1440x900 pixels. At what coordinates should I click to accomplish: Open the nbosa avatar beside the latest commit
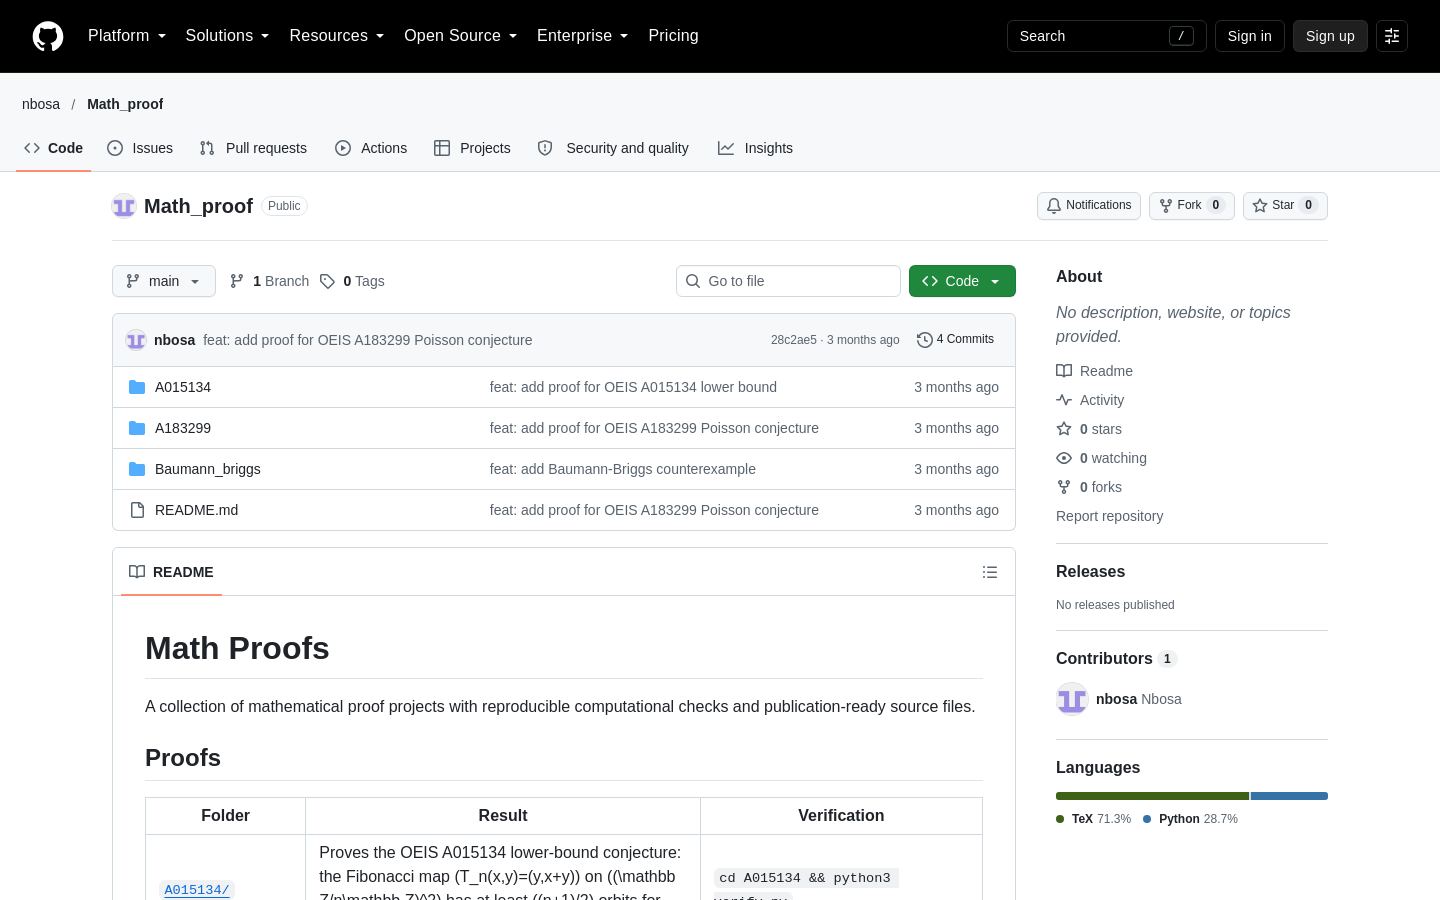136,340
